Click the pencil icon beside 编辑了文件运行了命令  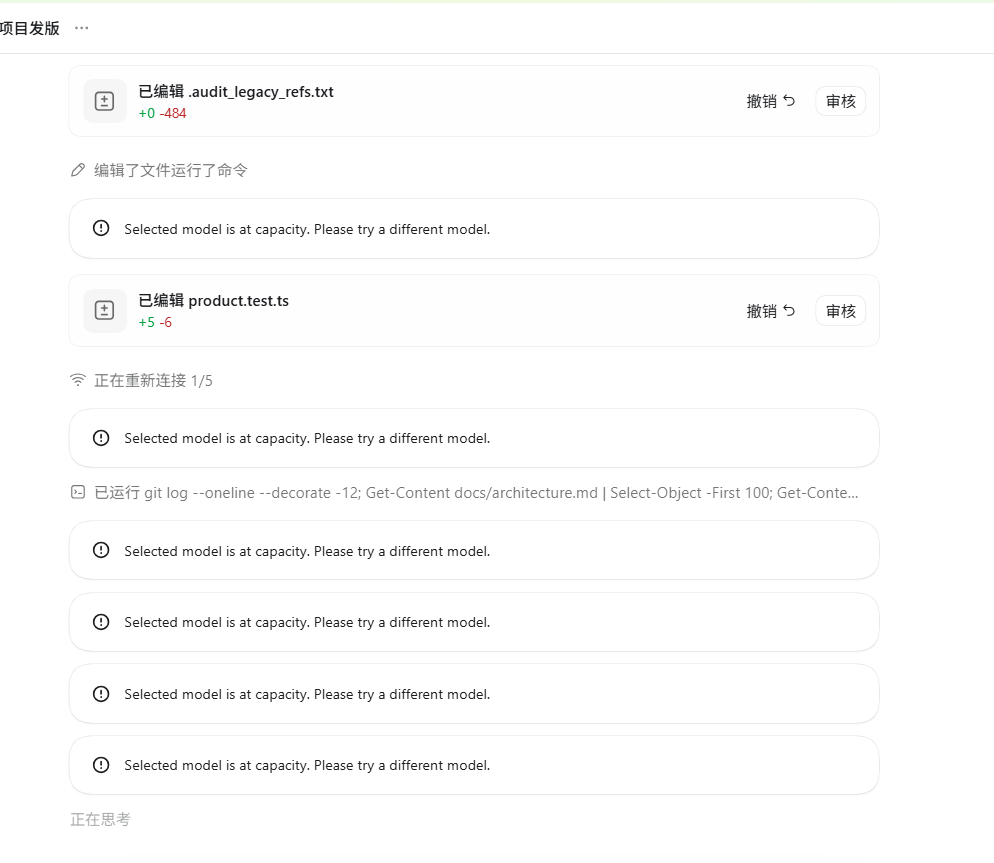(78, 170)
